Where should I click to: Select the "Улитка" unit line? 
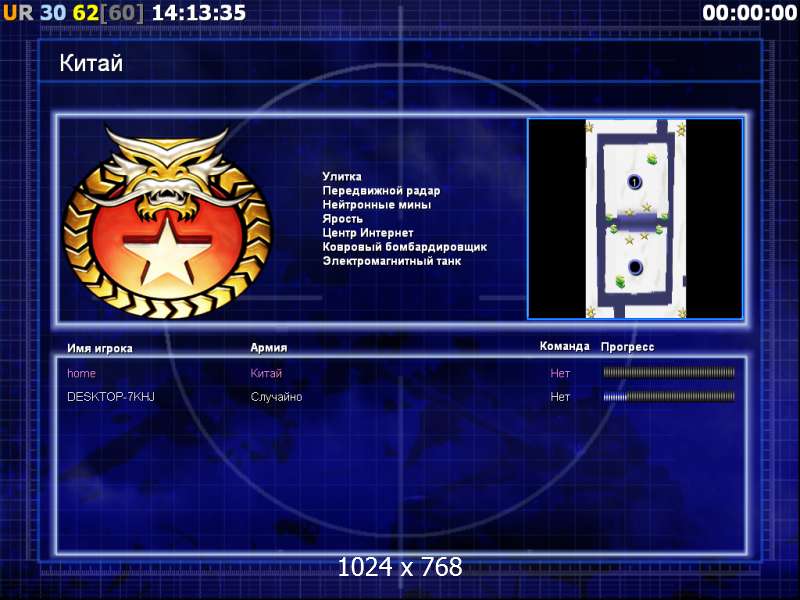click(x=342, y=177)
